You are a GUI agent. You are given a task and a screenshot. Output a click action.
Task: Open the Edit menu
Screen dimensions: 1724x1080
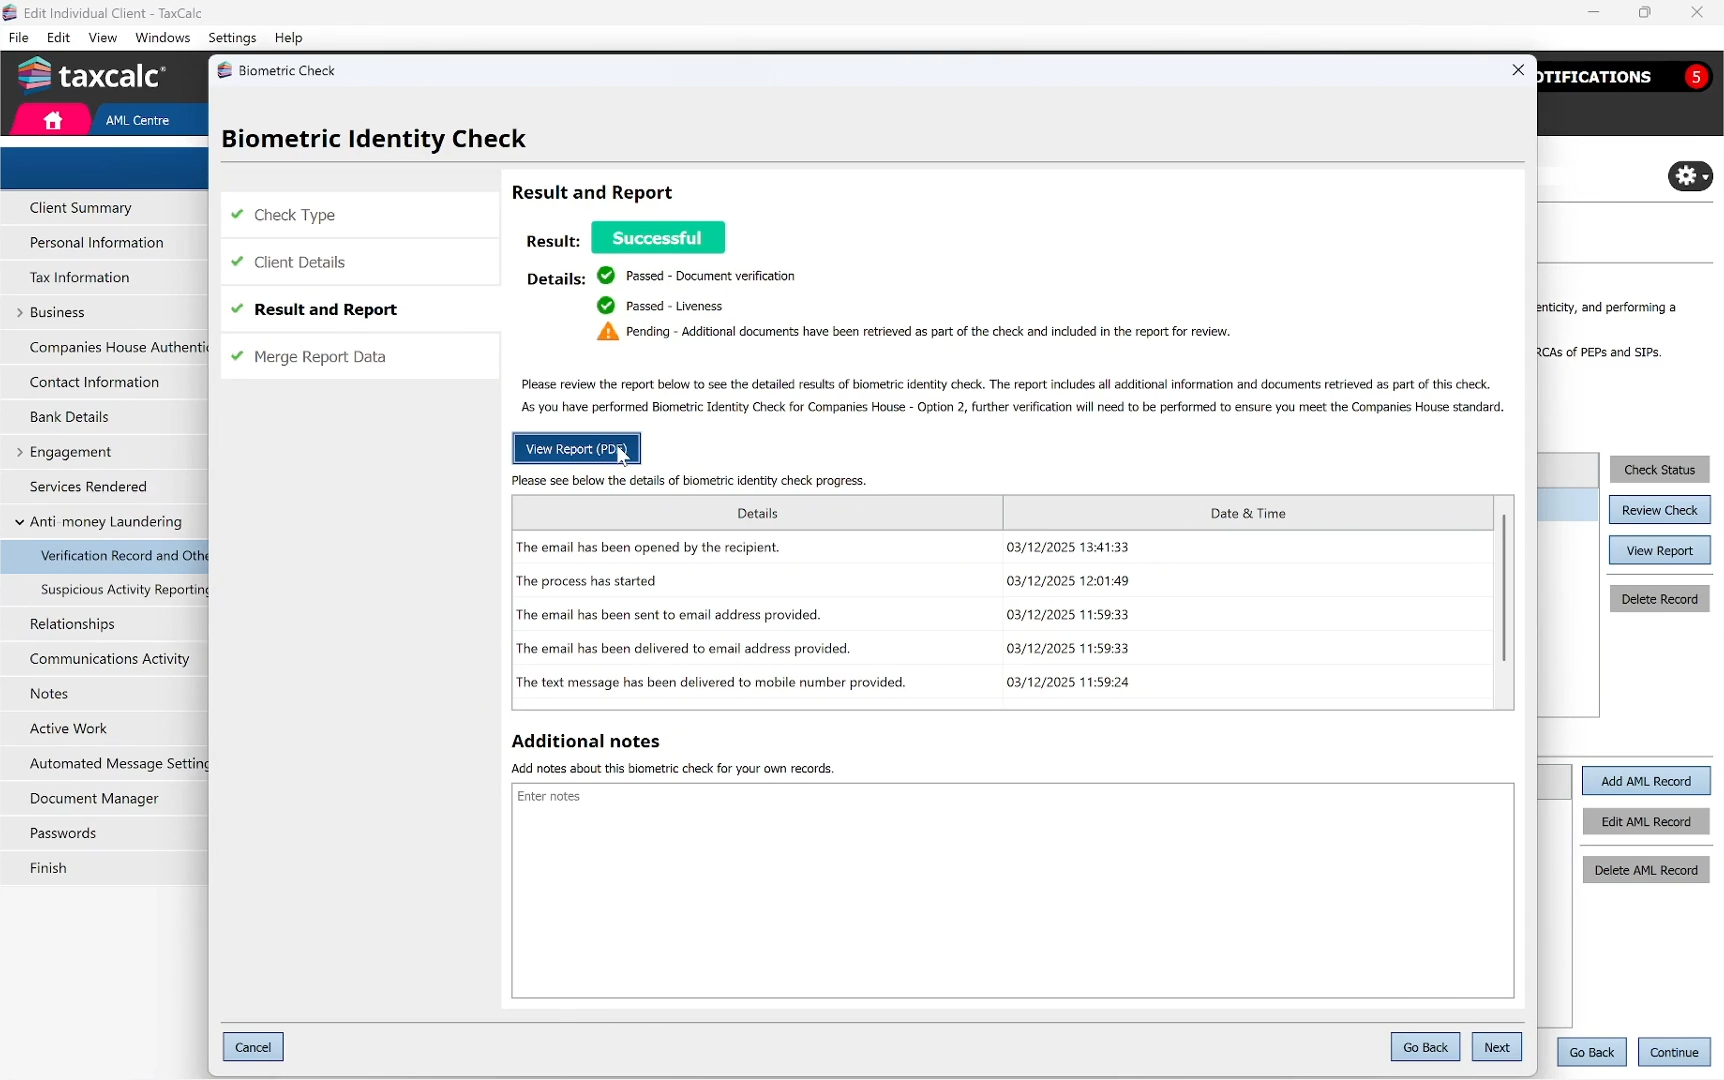59,38
